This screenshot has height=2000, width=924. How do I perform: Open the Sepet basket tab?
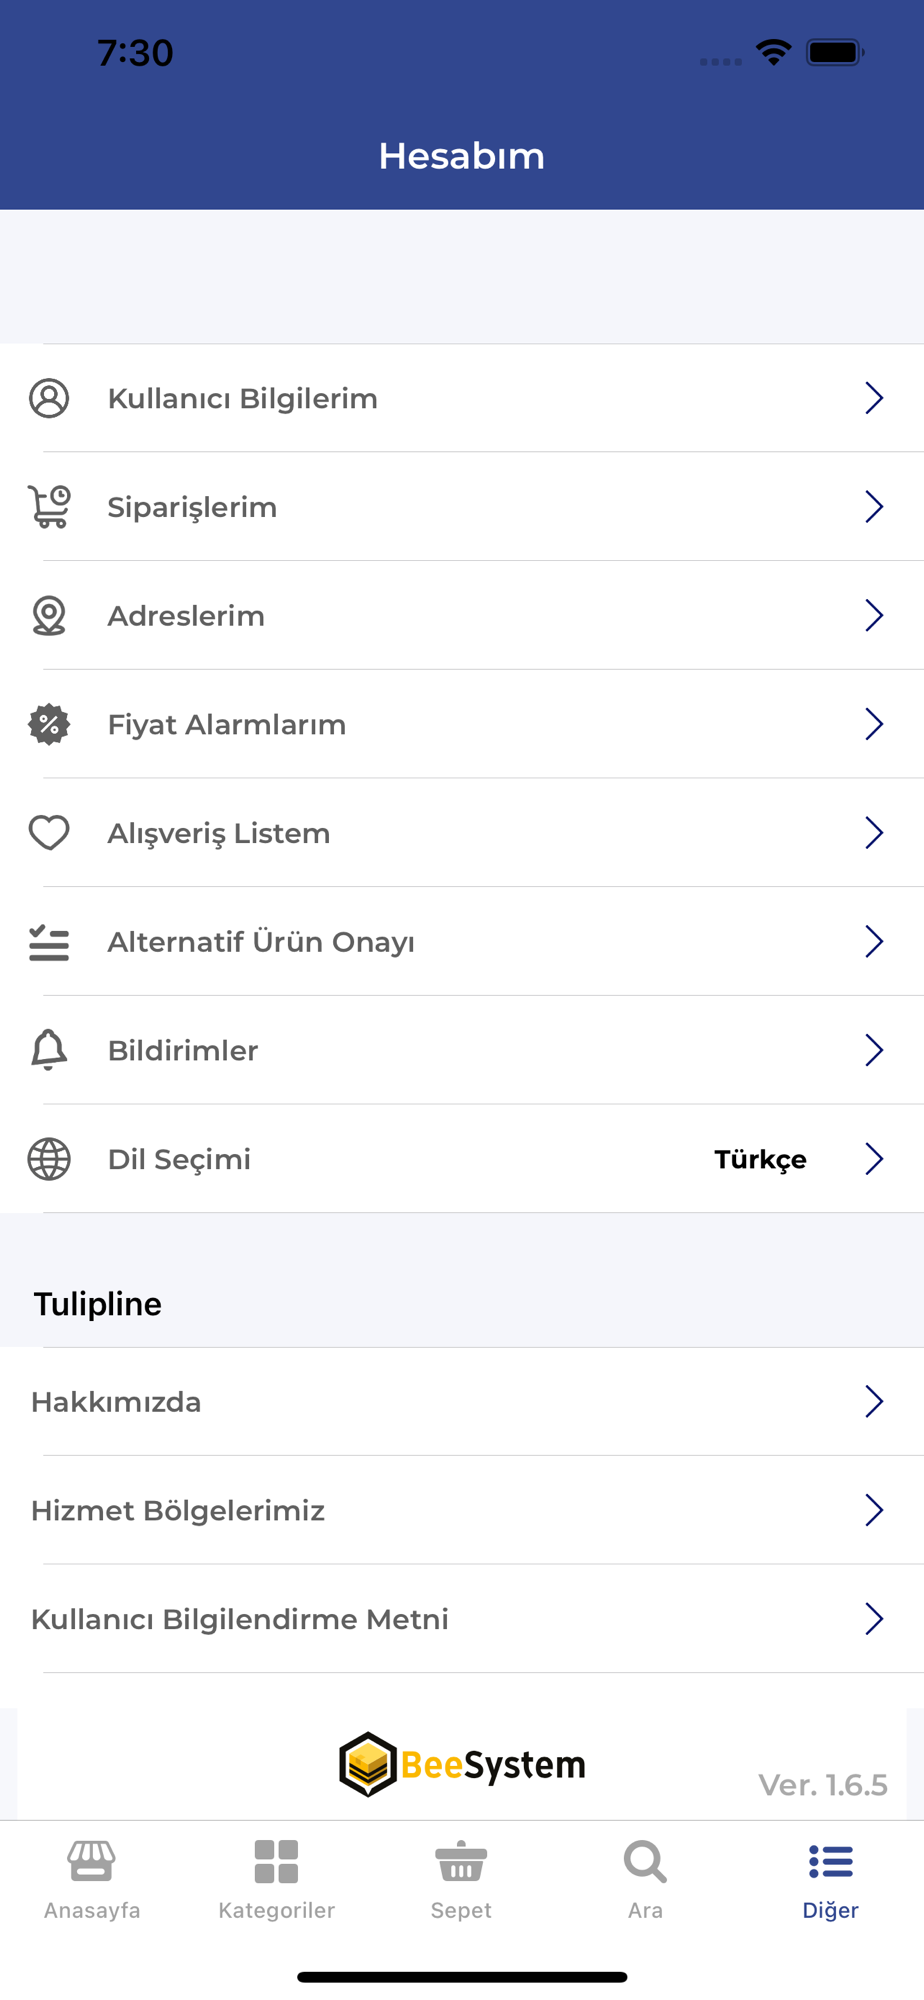[x=461, y=1880]
